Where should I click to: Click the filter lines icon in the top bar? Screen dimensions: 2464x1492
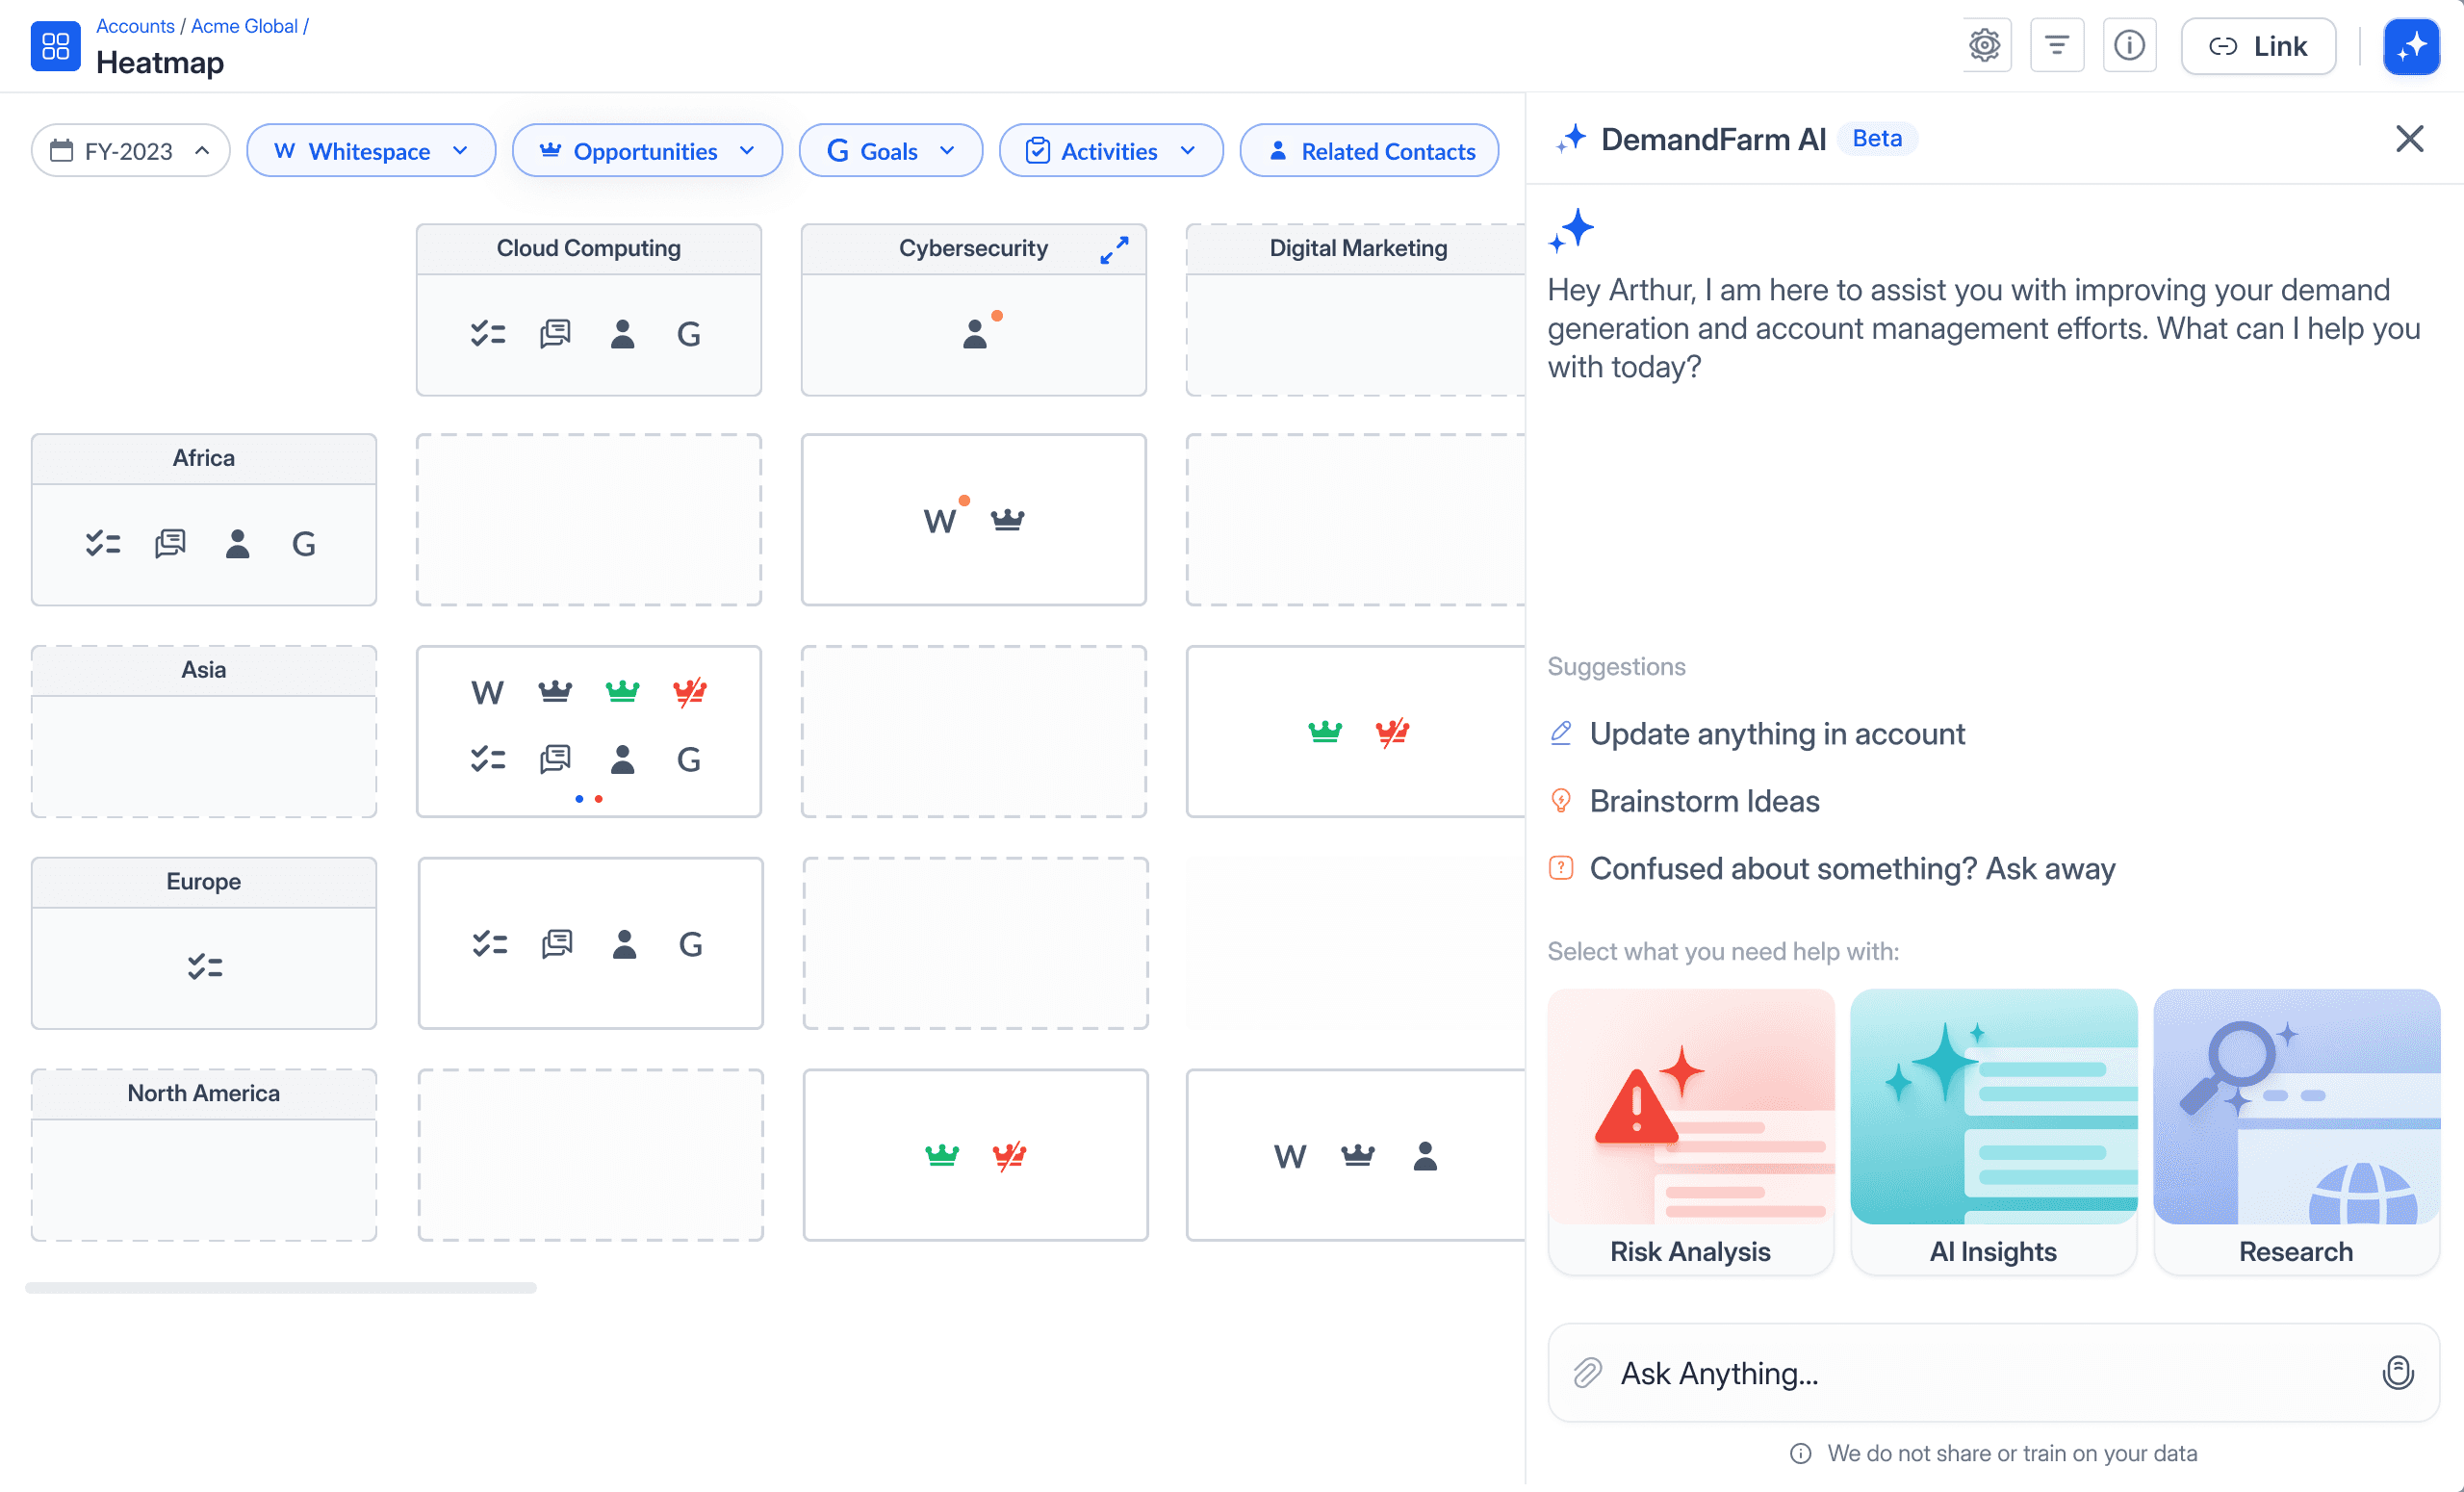[2056, 46]
